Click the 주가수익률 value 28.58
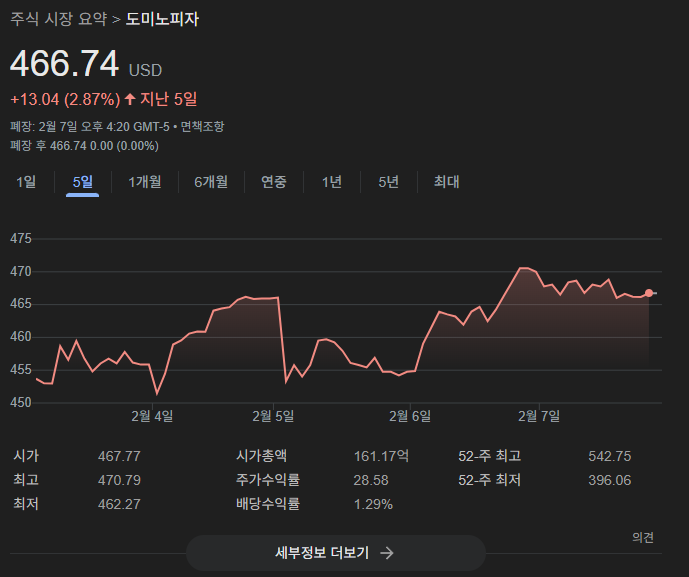689x577 pixels. [371, 480]
